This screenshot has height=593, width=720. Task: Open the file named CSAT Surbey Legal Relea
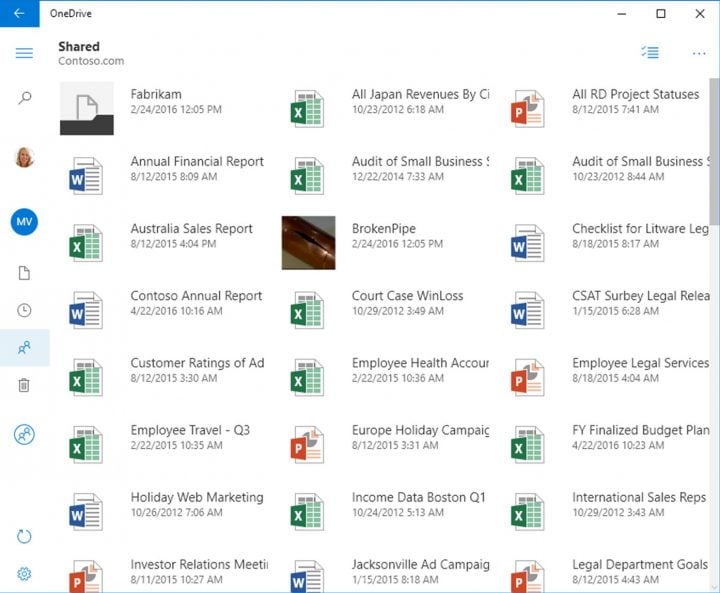(641, 296)
